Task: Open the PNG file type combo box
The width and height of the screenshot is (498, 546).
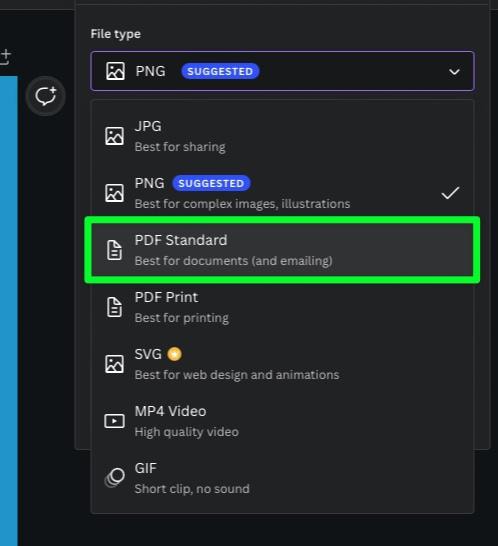Action: 282,71
